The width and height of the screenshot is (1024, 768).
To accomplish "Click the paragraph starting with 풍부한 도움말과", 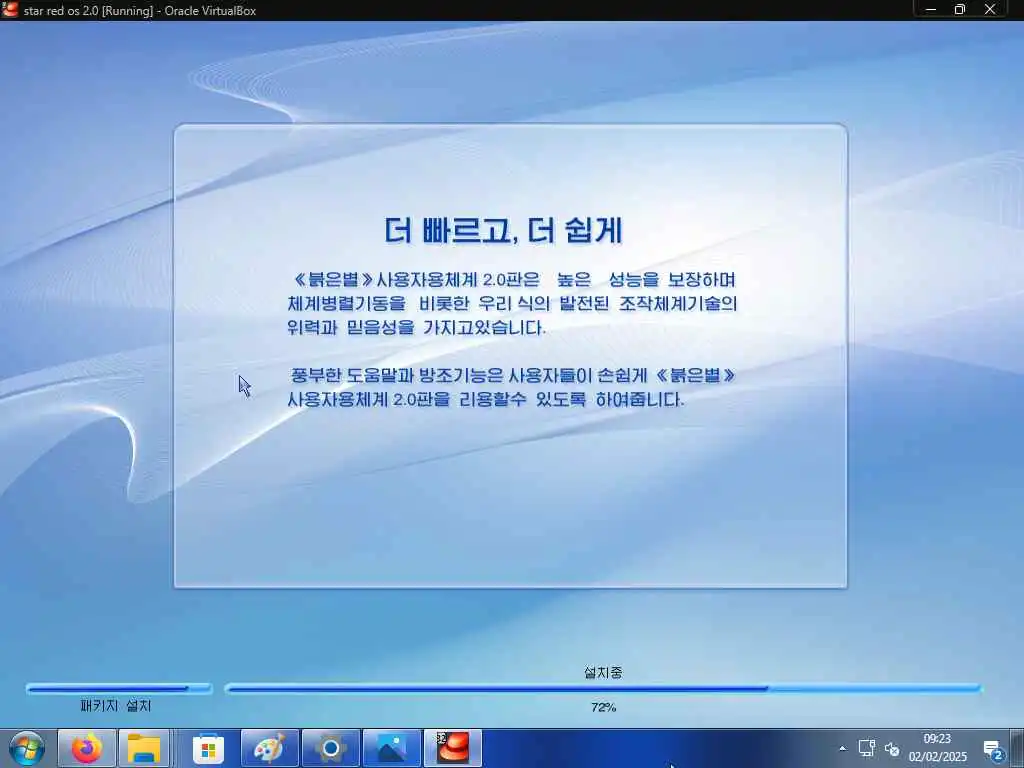I will 512,387.
